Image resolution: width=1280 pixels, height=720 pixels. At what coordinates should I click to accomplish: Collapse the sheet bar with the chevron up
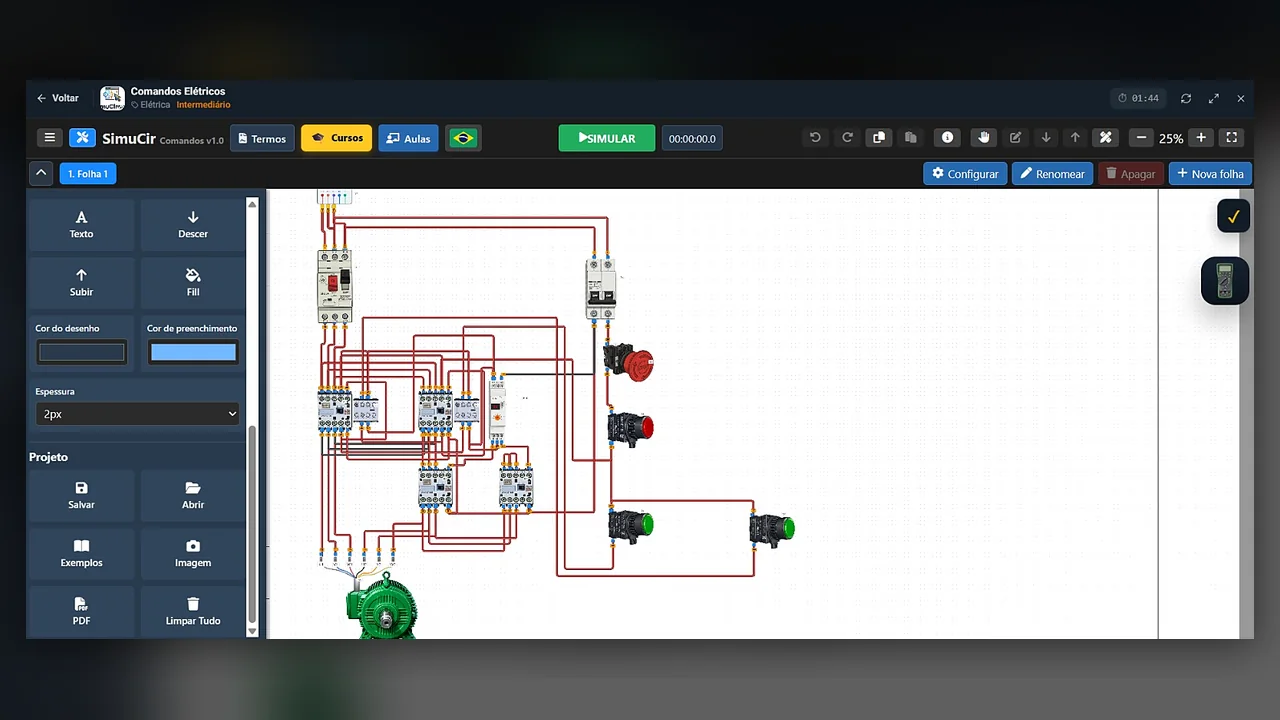click(41, 173)
